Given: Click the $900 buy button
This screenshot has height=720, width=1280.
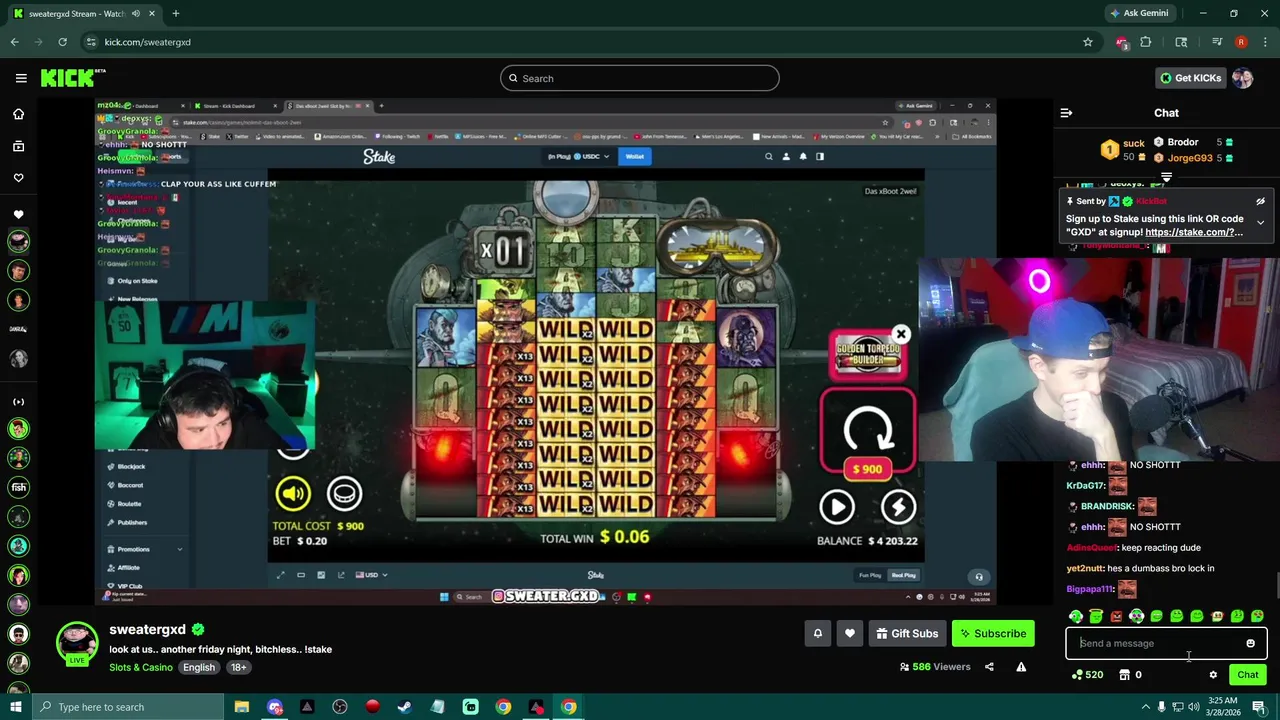Looking at the screenshot, I should pyautogui.click(x=867, y=469).
